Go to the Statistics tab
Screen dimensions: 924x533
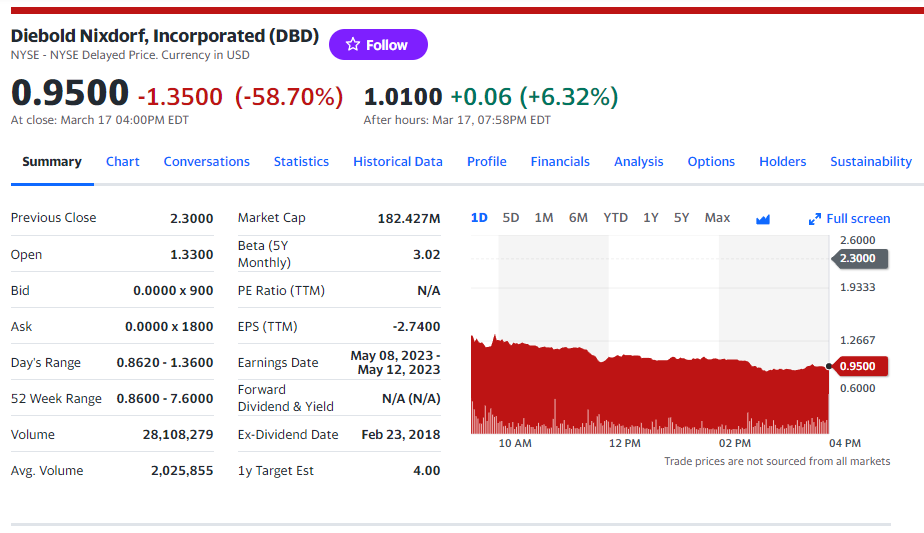coord(301,162)
